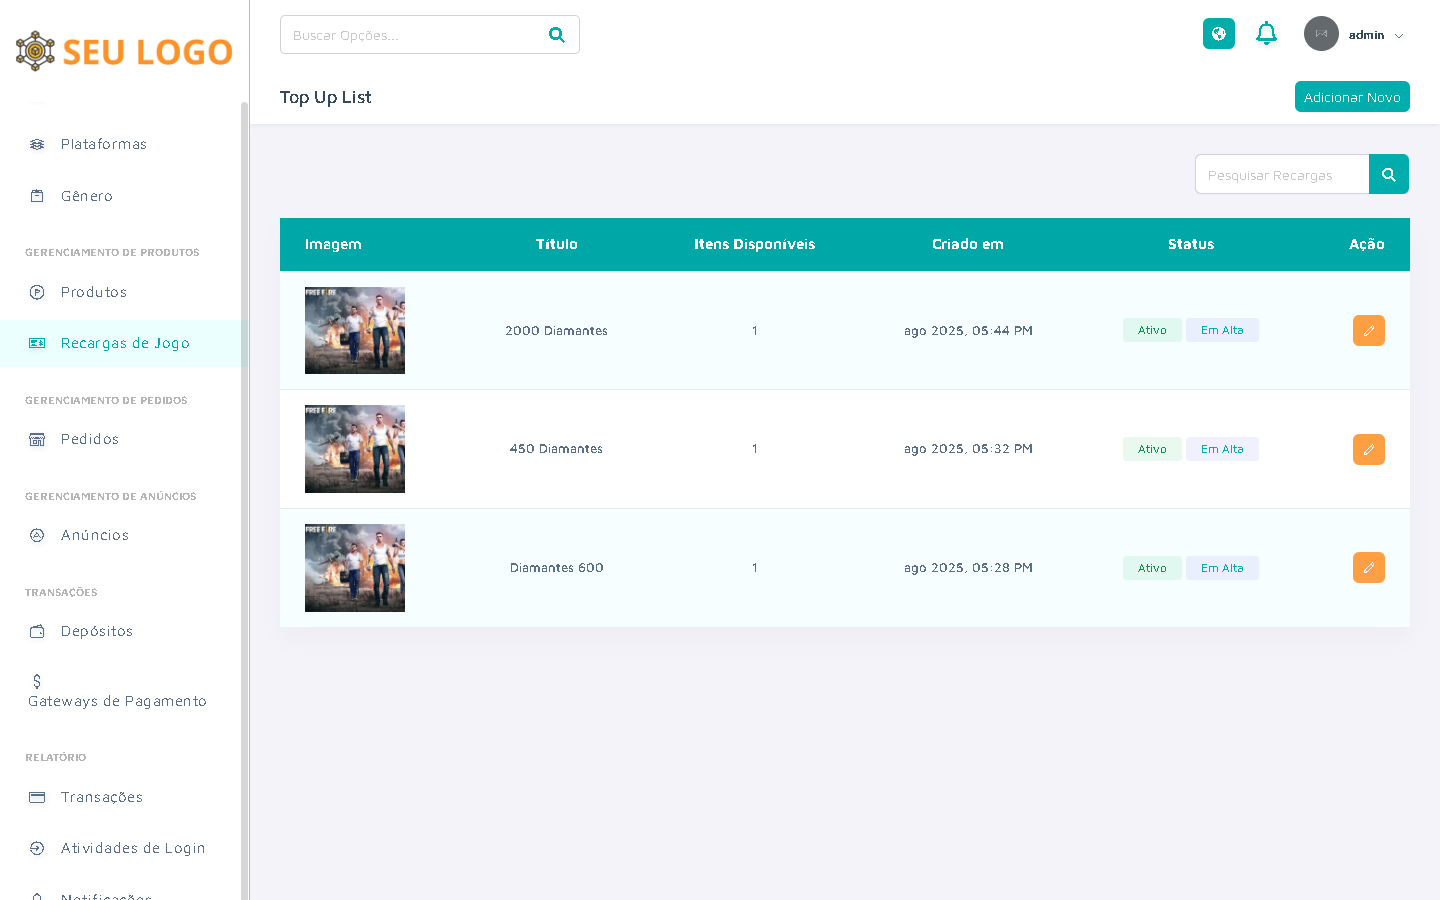Open the 2000 Diamantes thumbnail image
Viewport: 1440px width, 900px height.
click(355, 331)
